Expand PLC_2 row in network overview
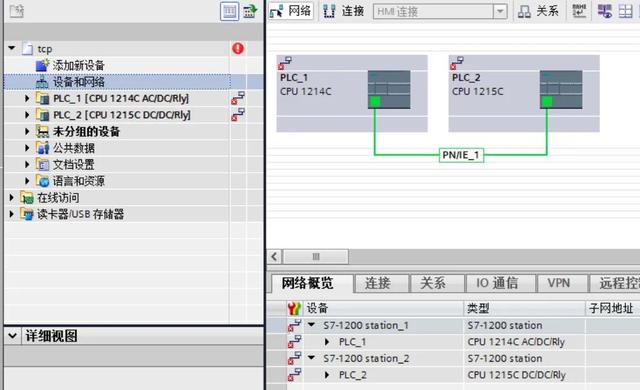This screenshot has height=390, width=640. click(x=327, y=374)
